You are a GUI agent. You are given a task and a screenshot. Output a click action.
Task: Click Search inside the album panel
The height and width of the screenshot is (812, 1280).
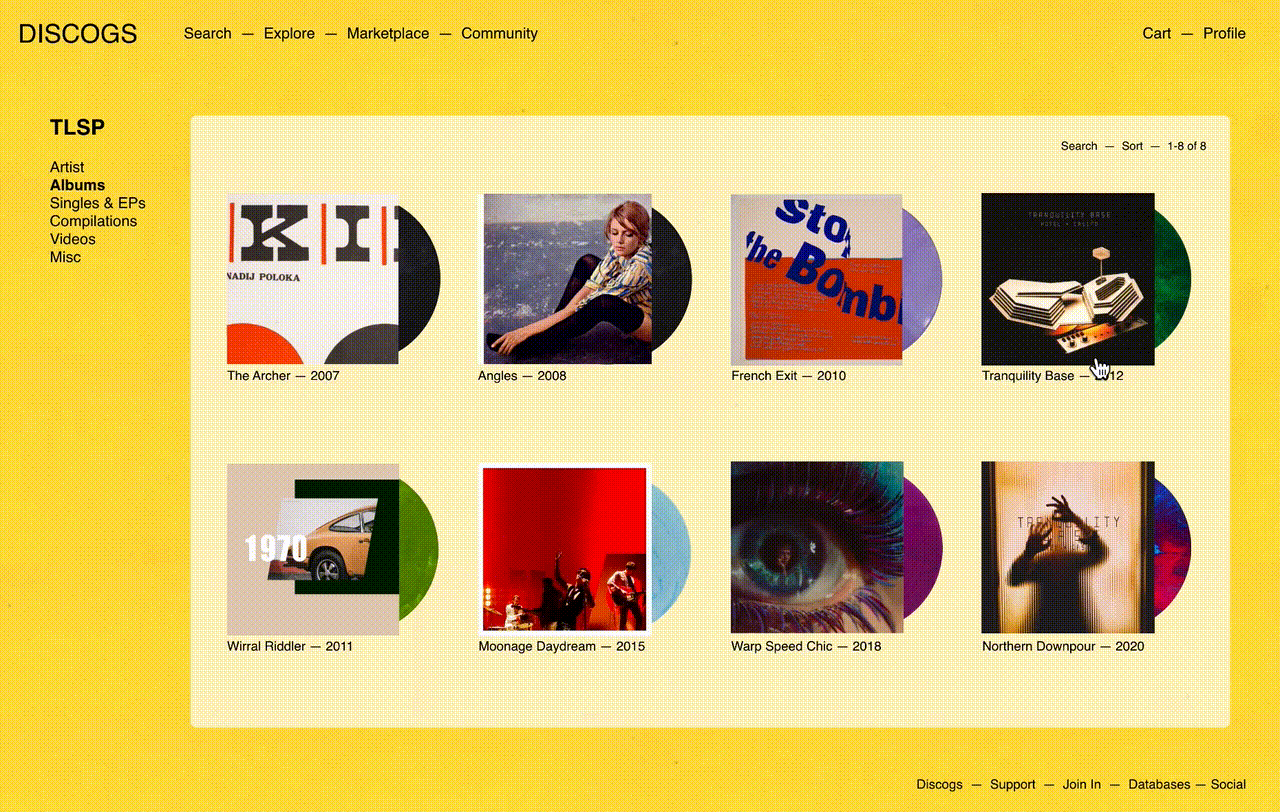[x=1079, y=146]
